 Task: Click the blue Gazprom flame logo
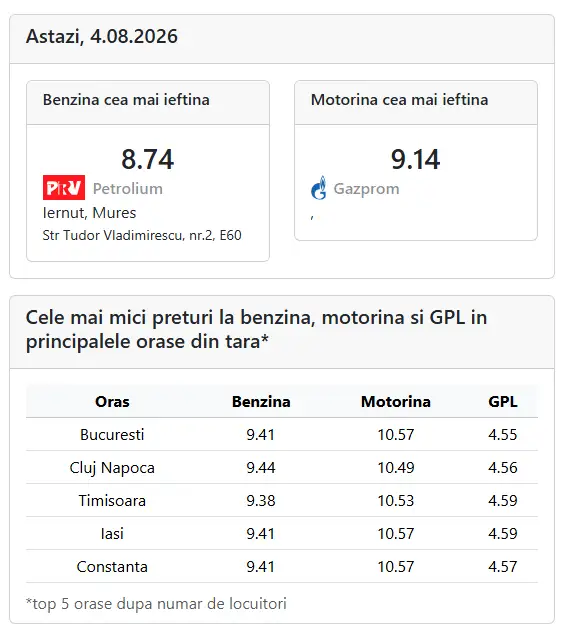(x=318, y=188)
